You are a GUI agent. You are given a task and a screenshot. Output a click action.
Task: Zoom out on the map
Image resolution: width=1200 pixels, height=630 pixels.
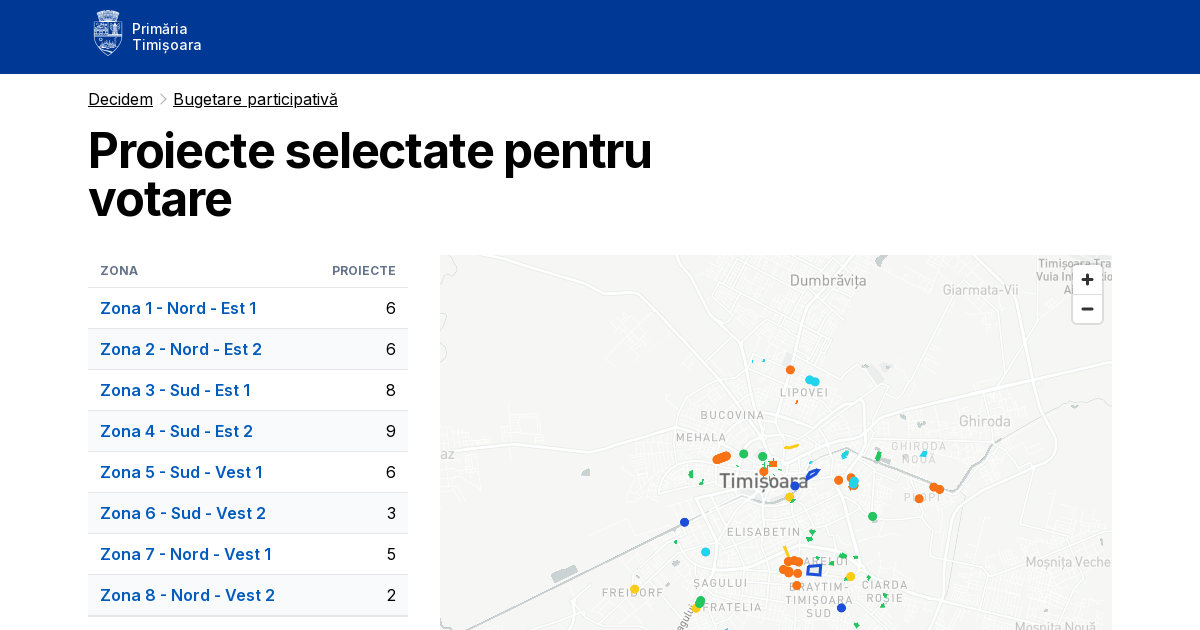click(1087, 309)
